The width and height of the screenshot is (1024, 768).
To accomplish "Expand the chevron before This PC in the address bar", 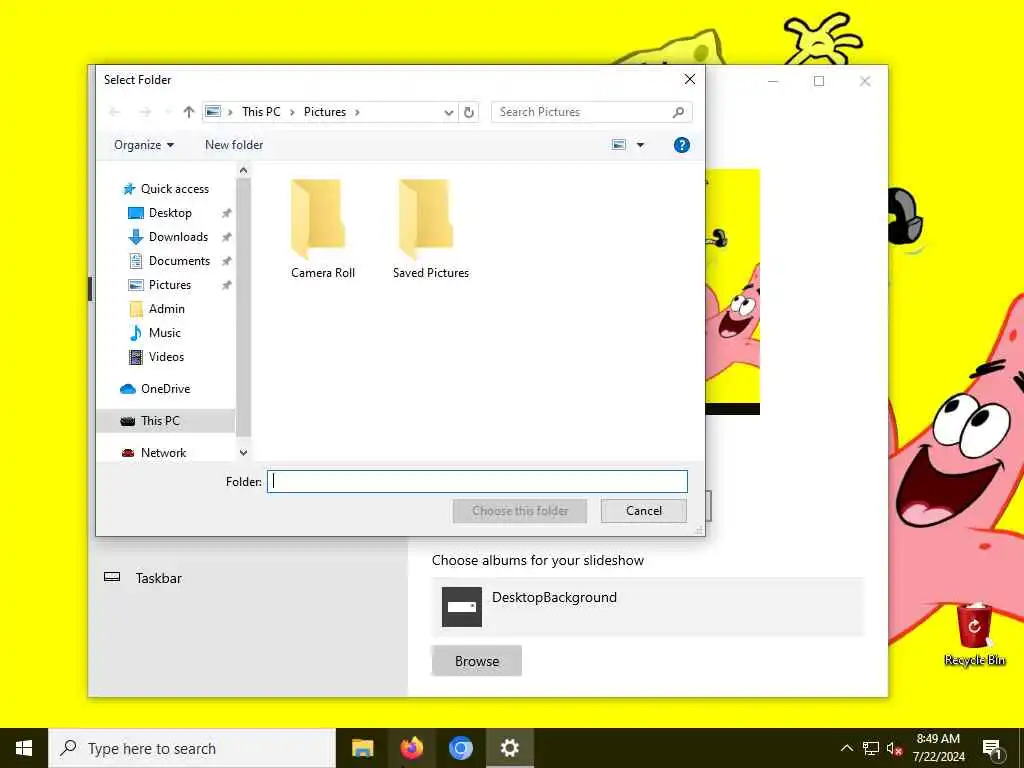I will tap(231, 112).
